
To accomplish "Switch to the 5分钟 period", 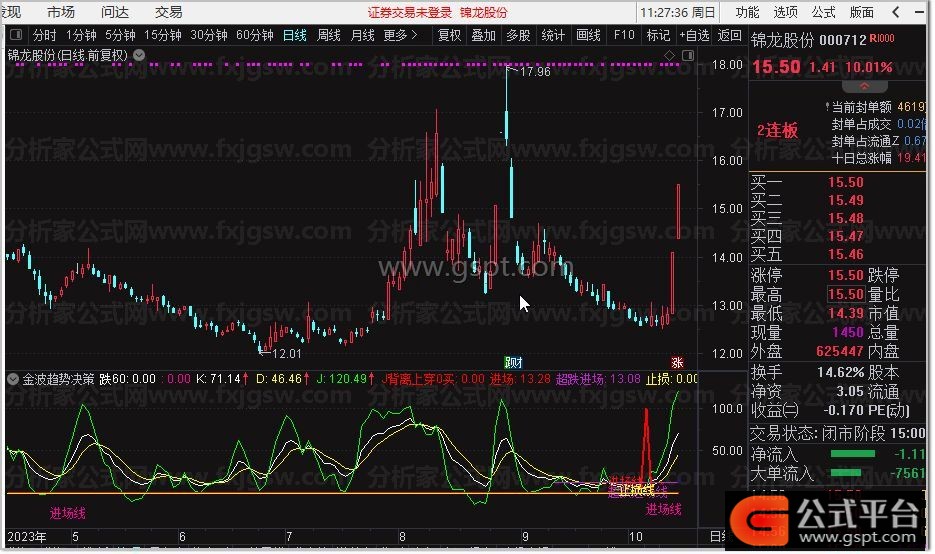I will pyautogui.click(x=120, y=35).
